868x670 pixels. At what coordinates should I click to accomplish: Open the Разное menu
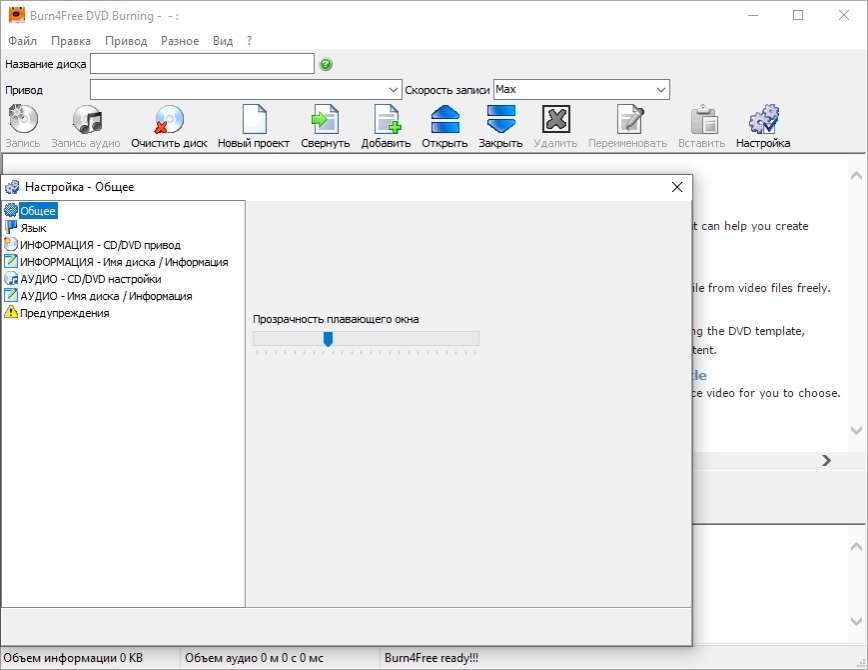coord(180,41)
